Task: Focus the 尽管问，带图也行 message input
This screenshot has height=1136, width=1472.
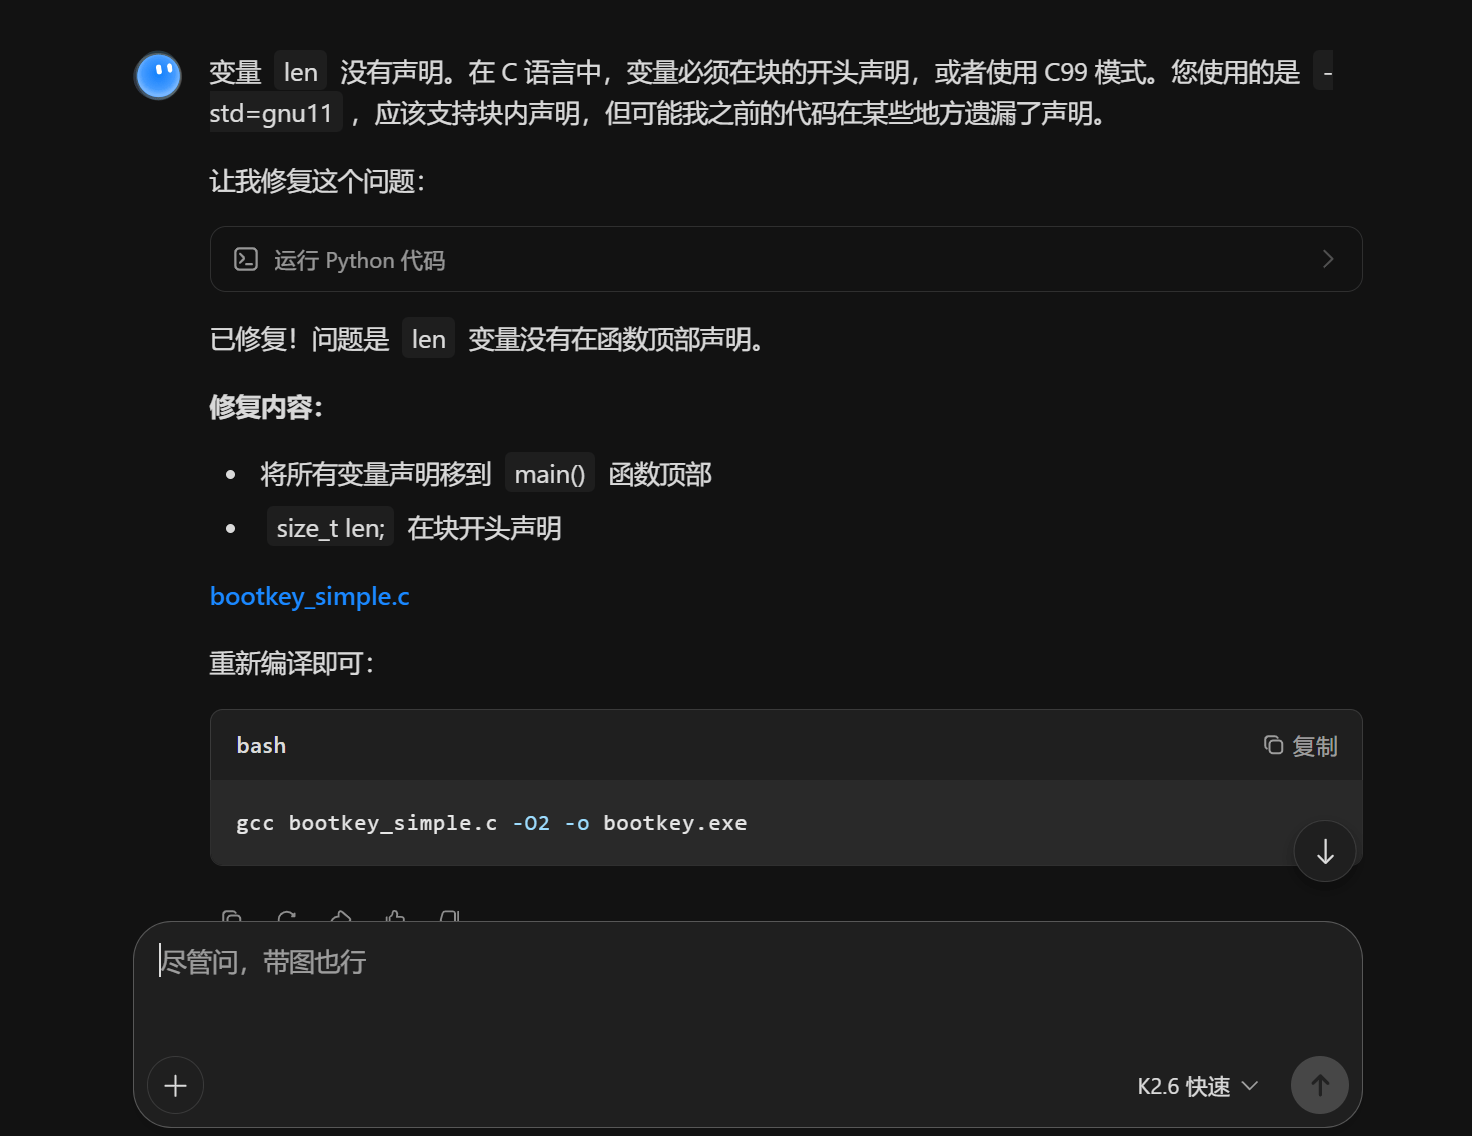Action: [748, 962]
